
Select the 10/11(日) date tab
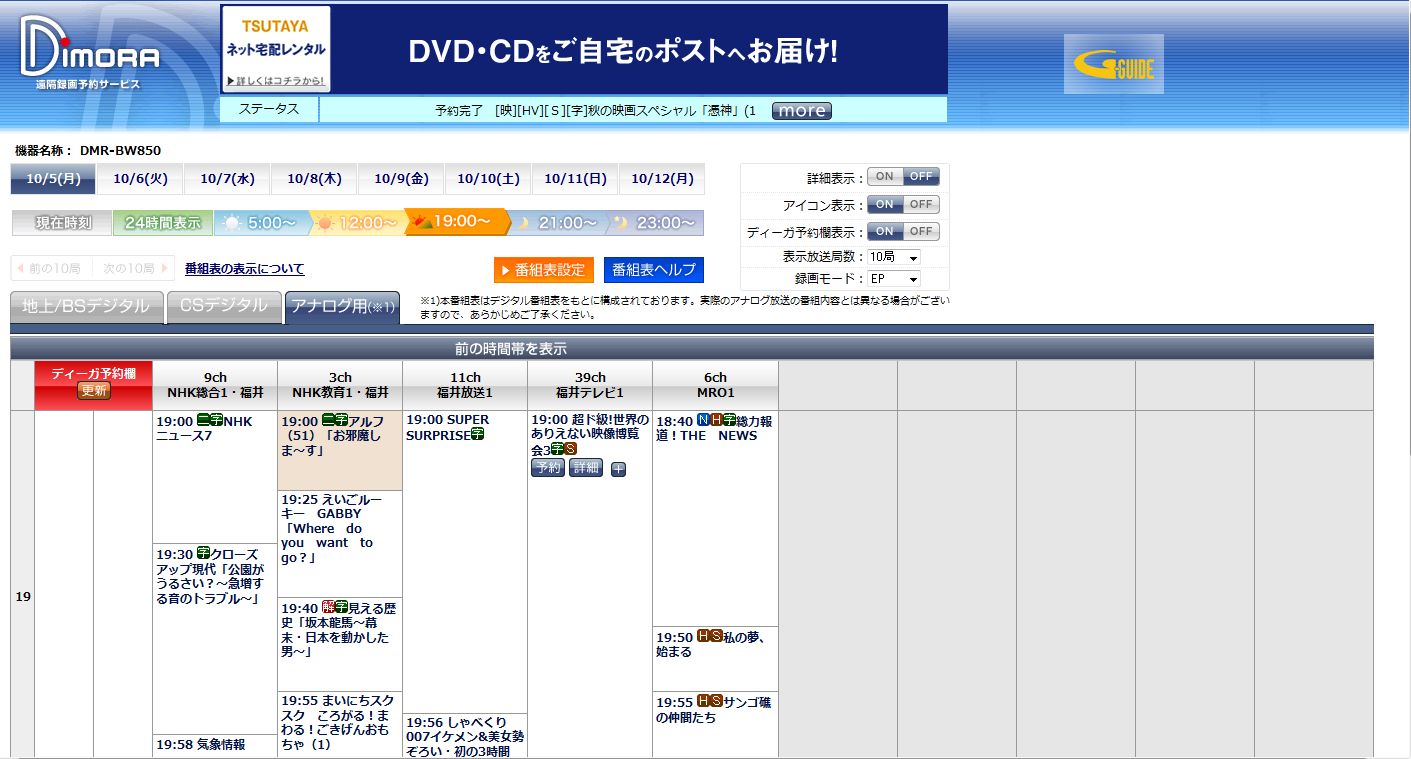point(575,179)
